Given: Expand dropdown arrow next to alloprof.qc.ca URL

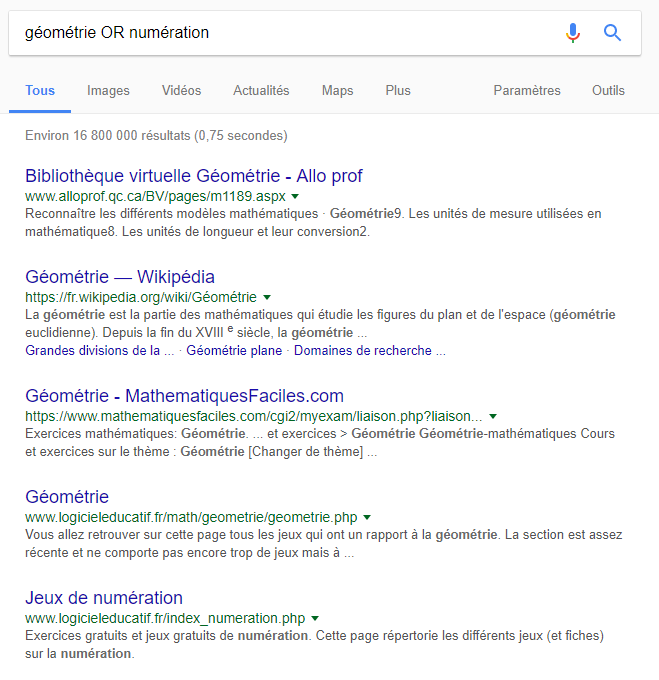Looking at the screenshot, I should tap(295, 196).
